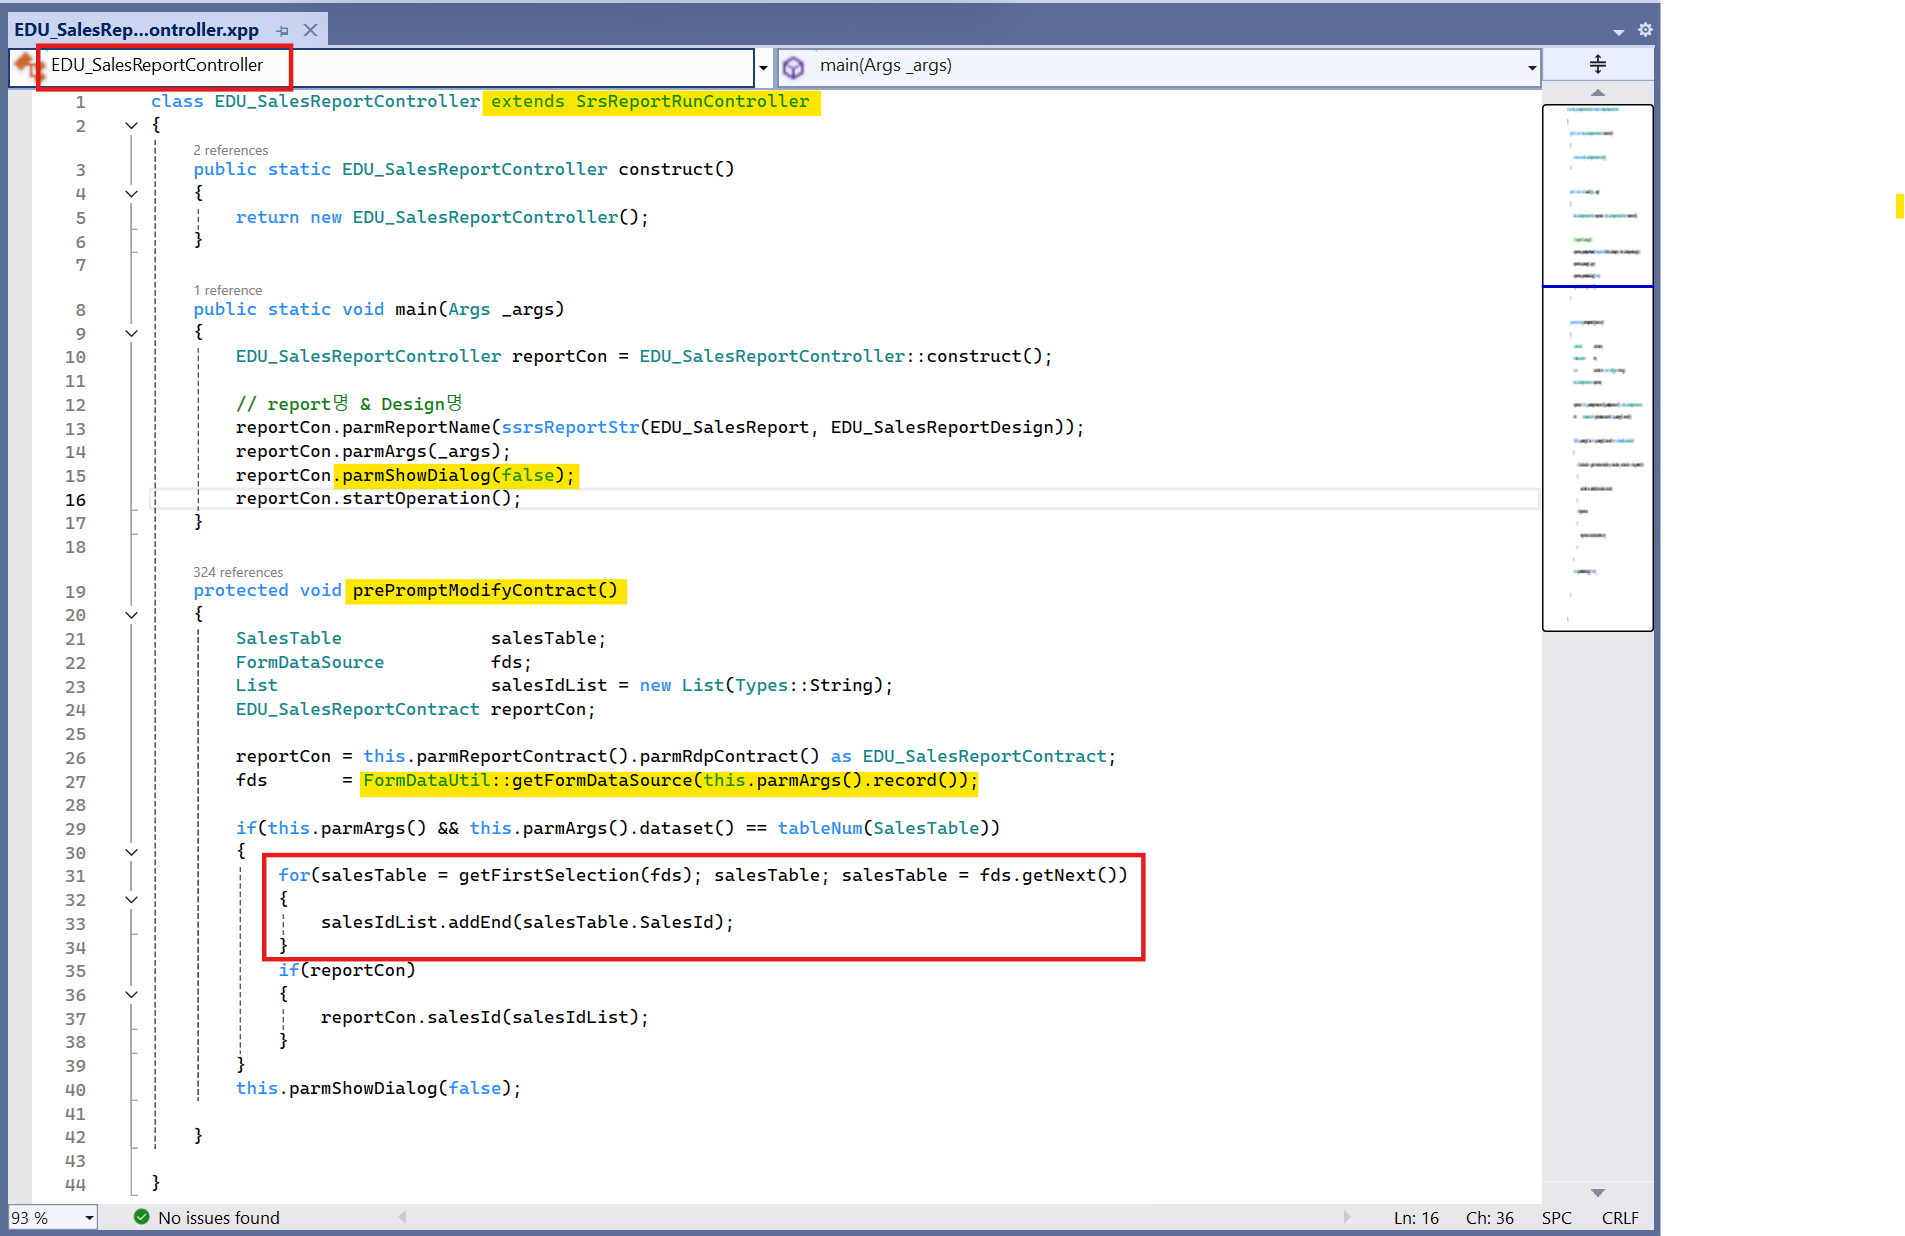
Task: Click 'FormDataUtil::getFormDataSource' on line 27
Action: point(528,781)
